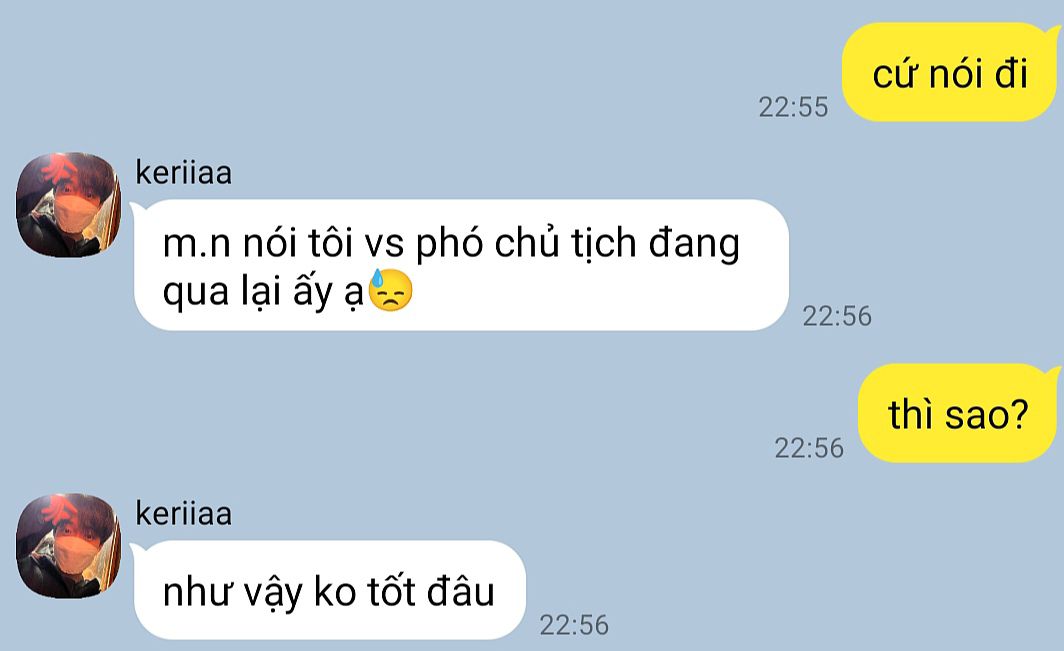Click the 22:56 timestamp beside "qua lại ấy ạ" bubble
The image size is (1064, 651).
point(837,316)
